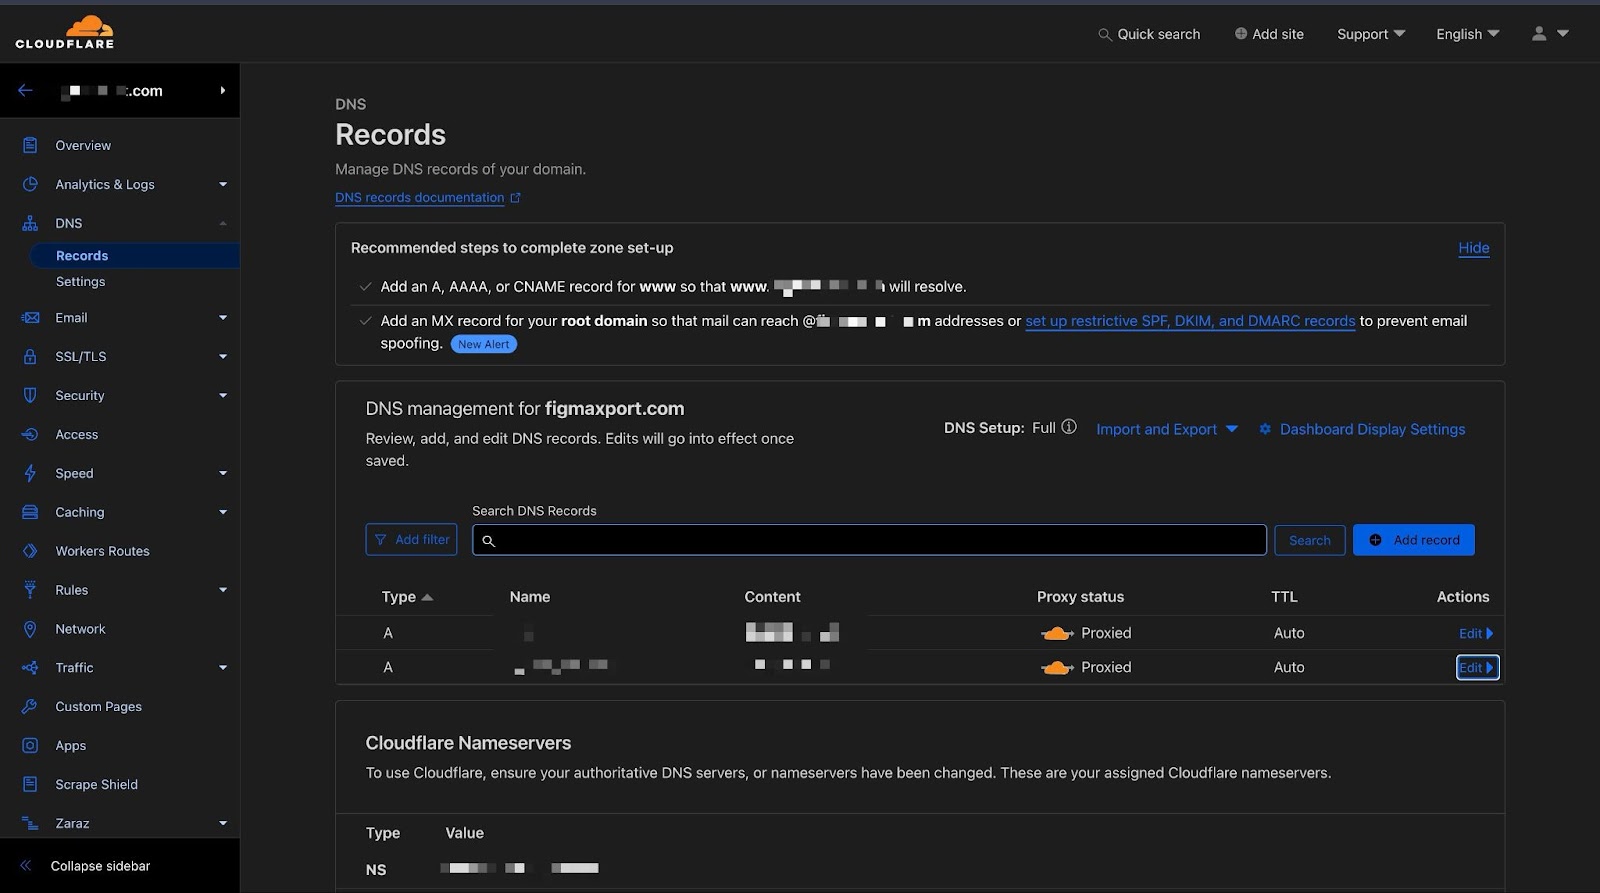The height and width of the screenshot is (893, 1600).
Task: Click the Caching icon in sidebar
Action: [30, 512]
